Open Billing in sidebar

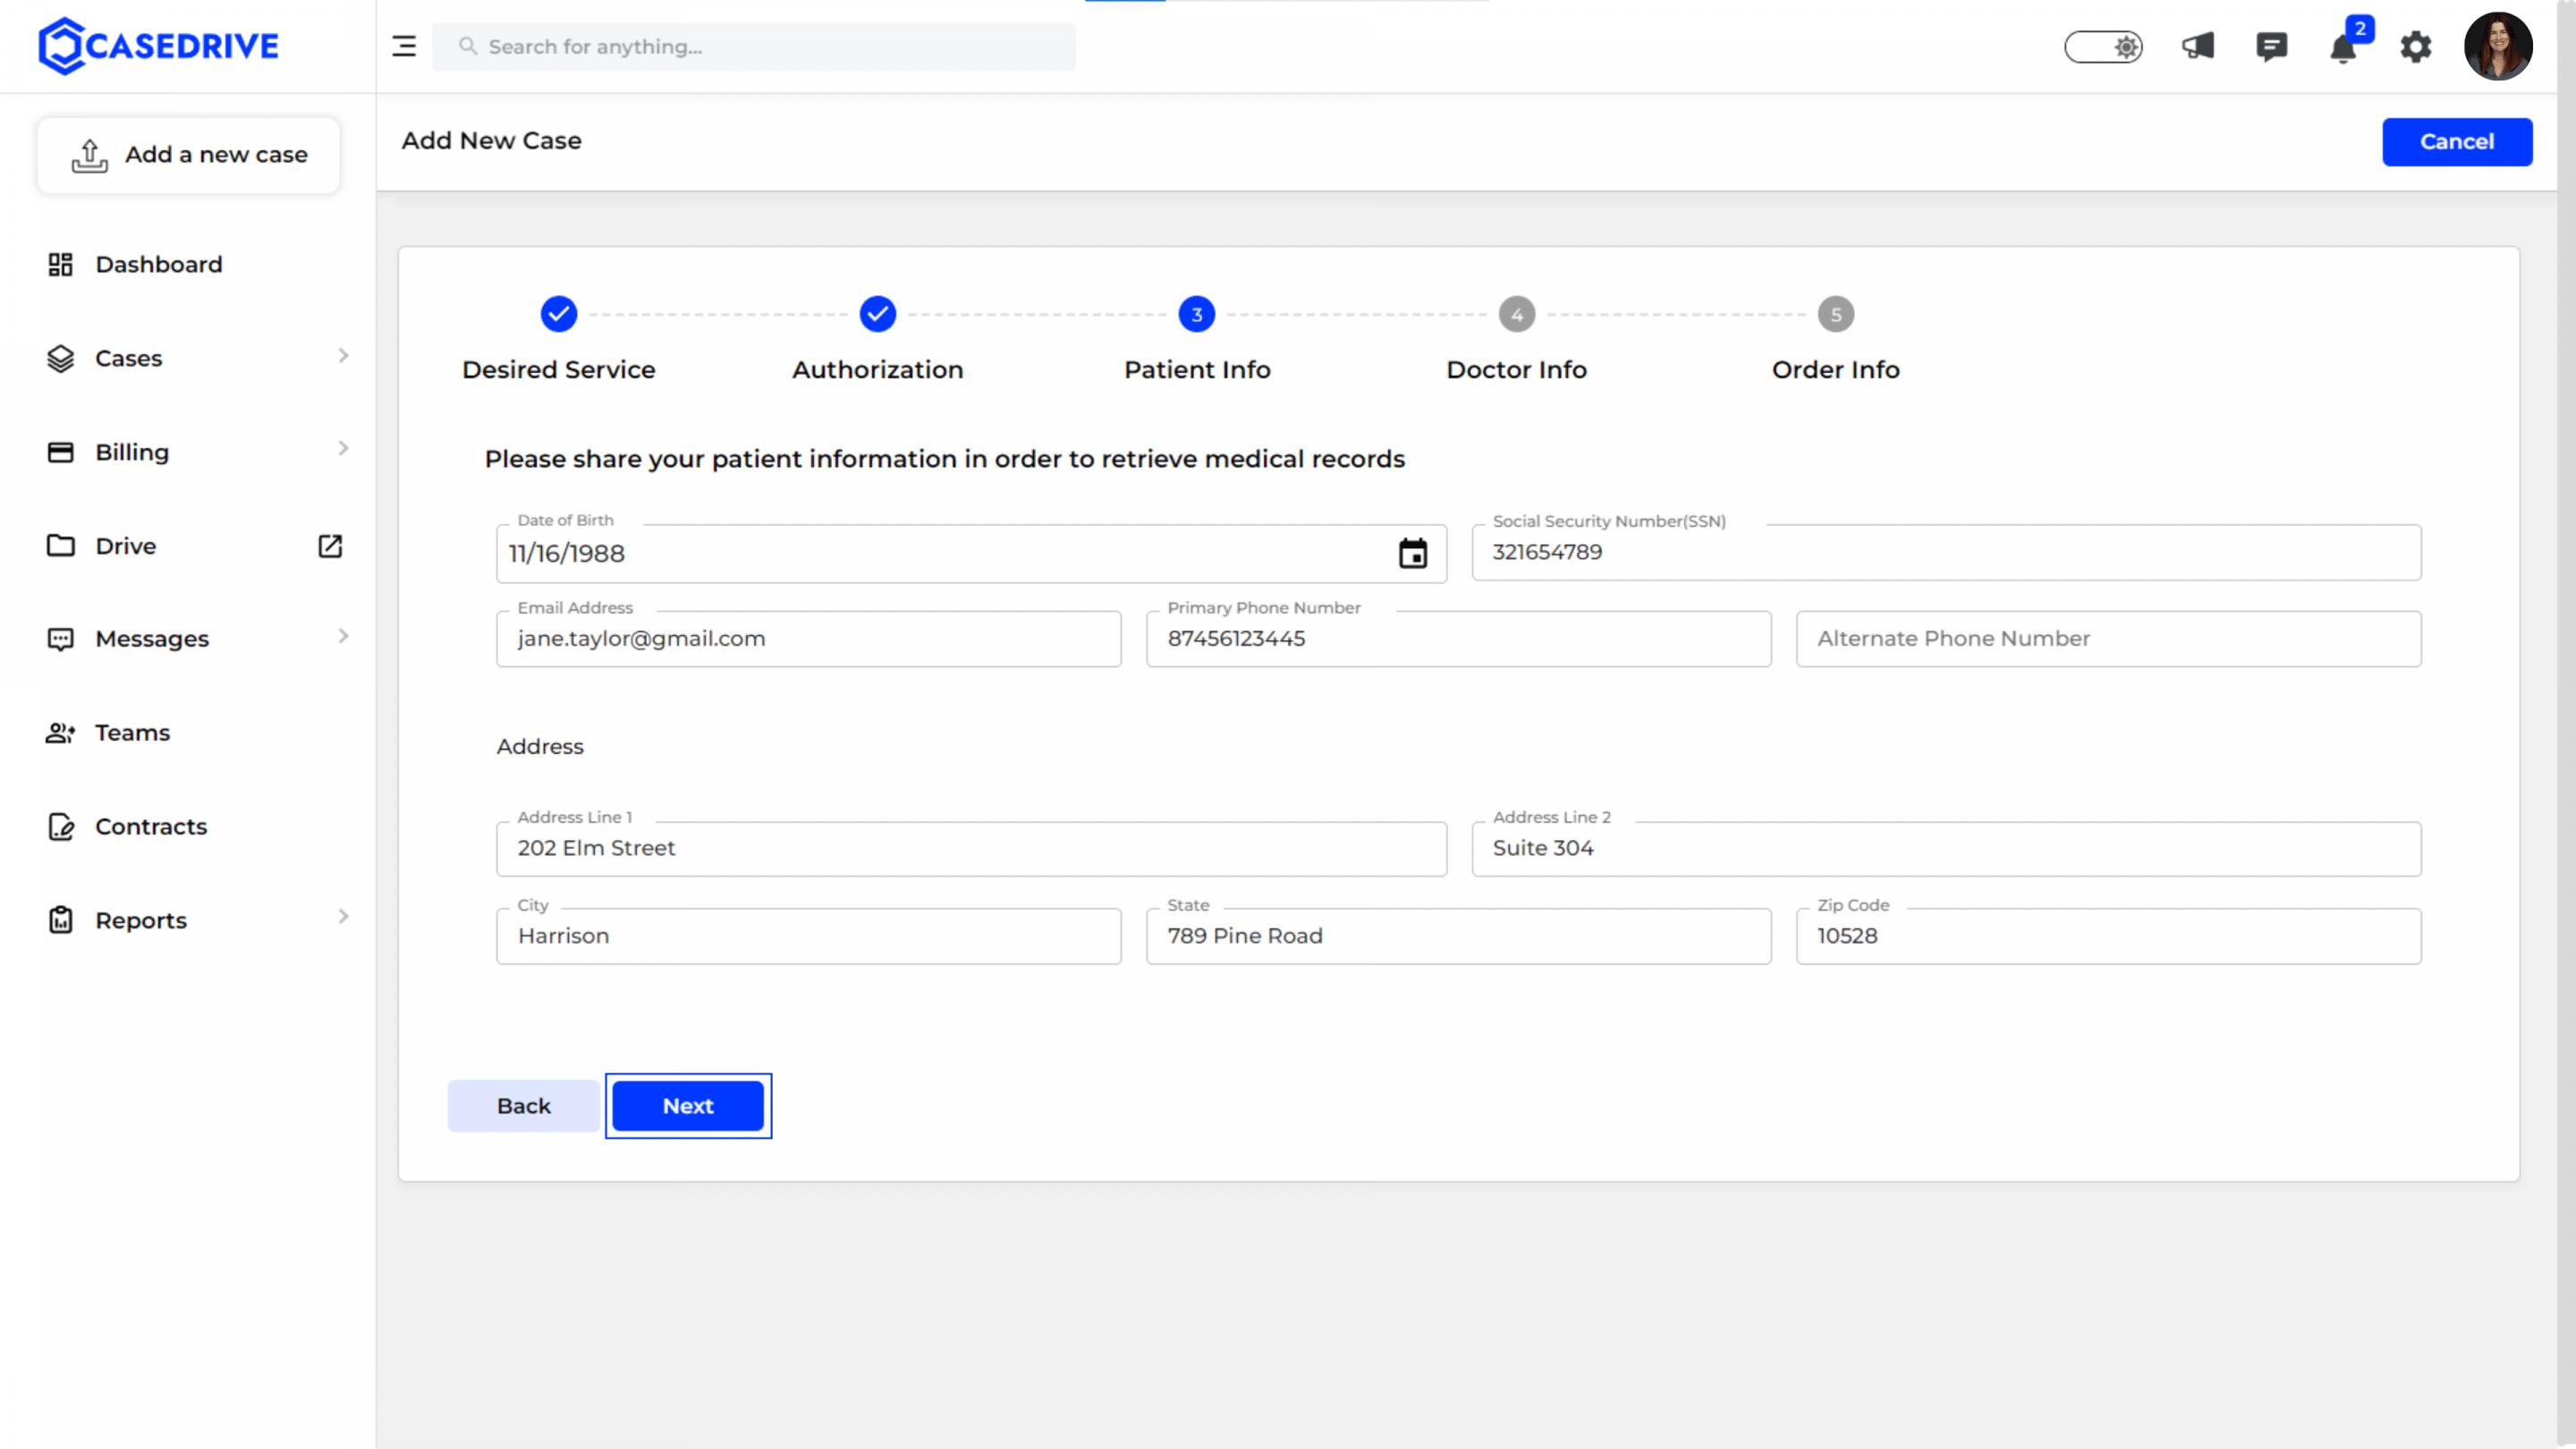132,452
